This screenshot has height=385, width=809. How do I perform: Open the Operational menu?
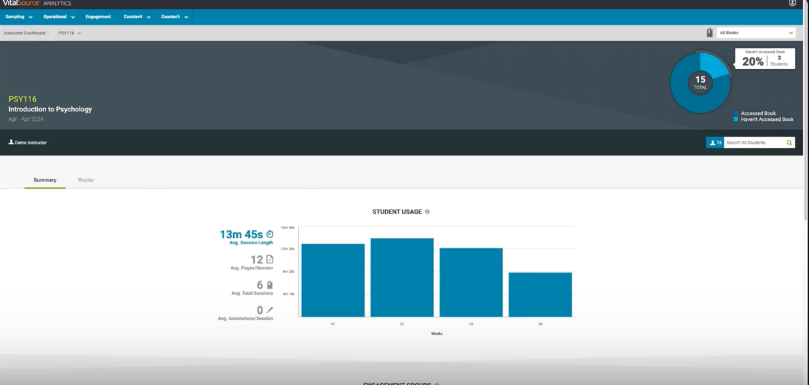pos(59,17)
